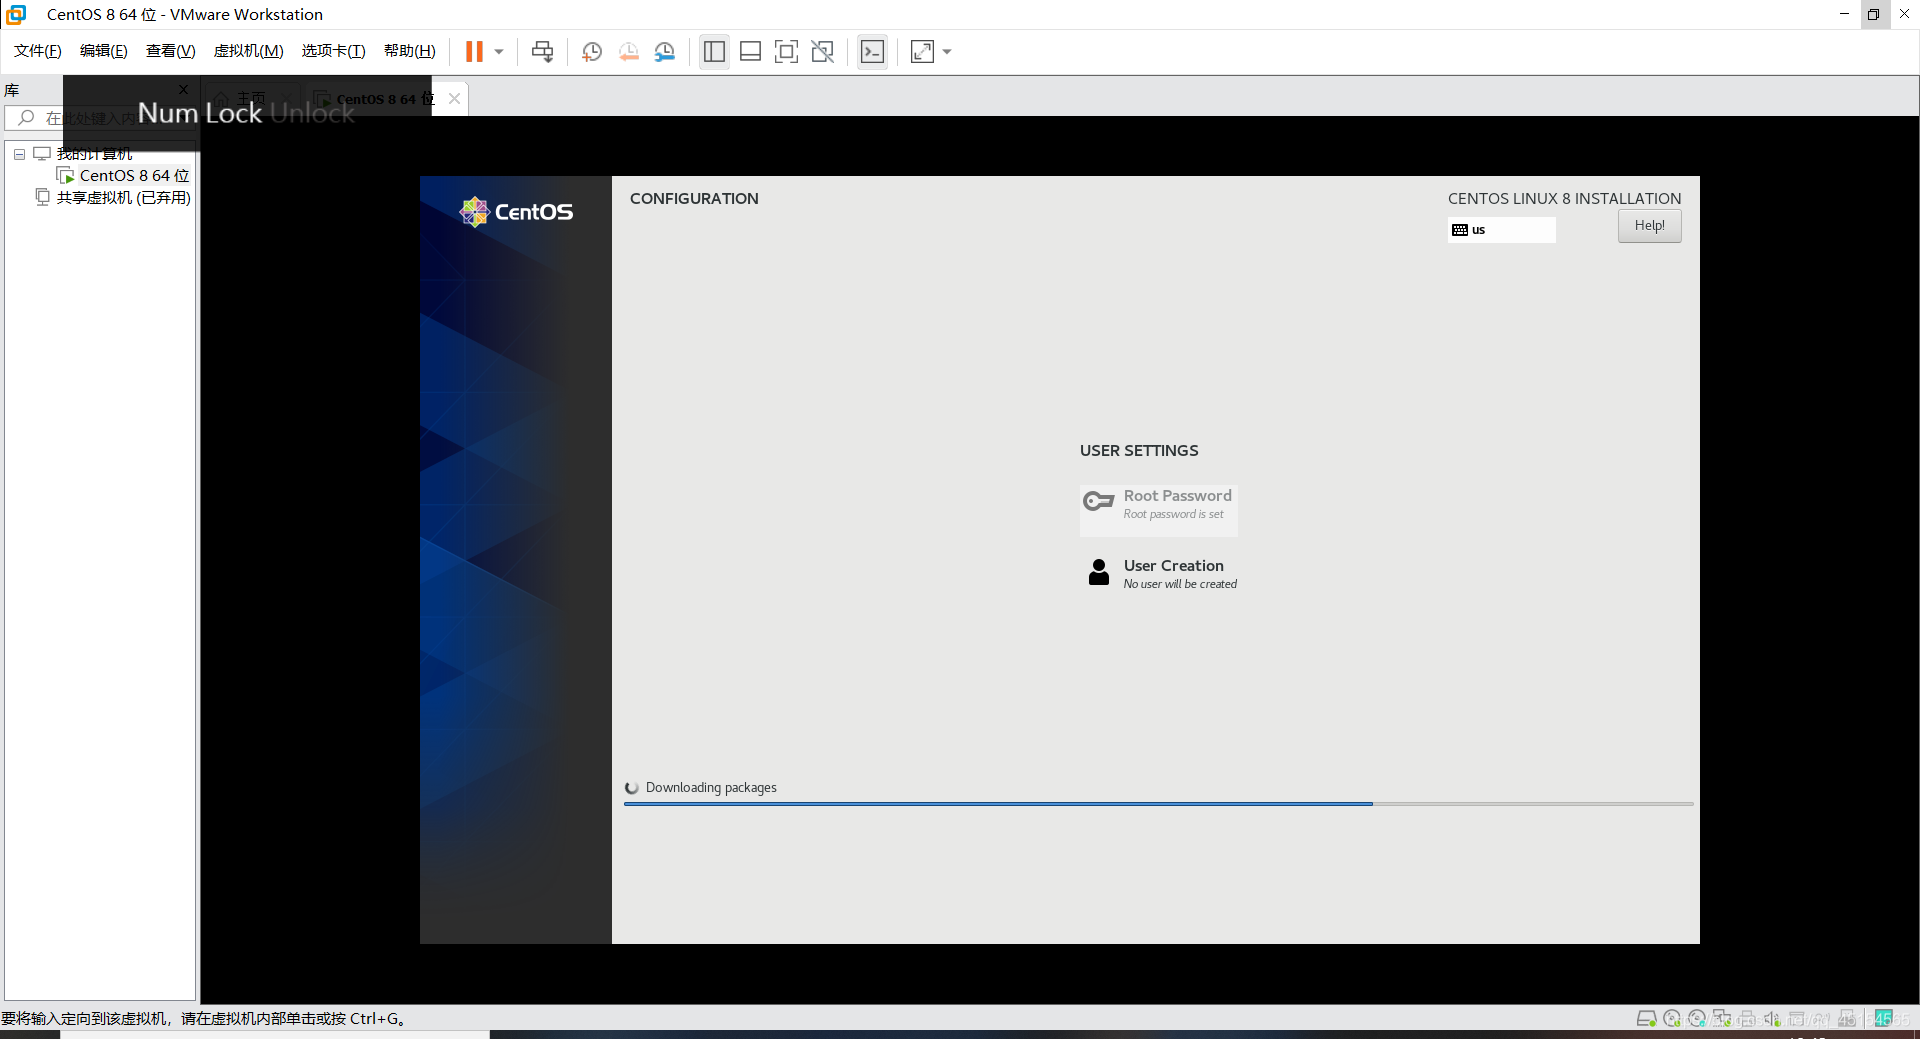Click the Root Password key icon
The height and width of the screenshot is (1039, 1920).
point(1098,501)
